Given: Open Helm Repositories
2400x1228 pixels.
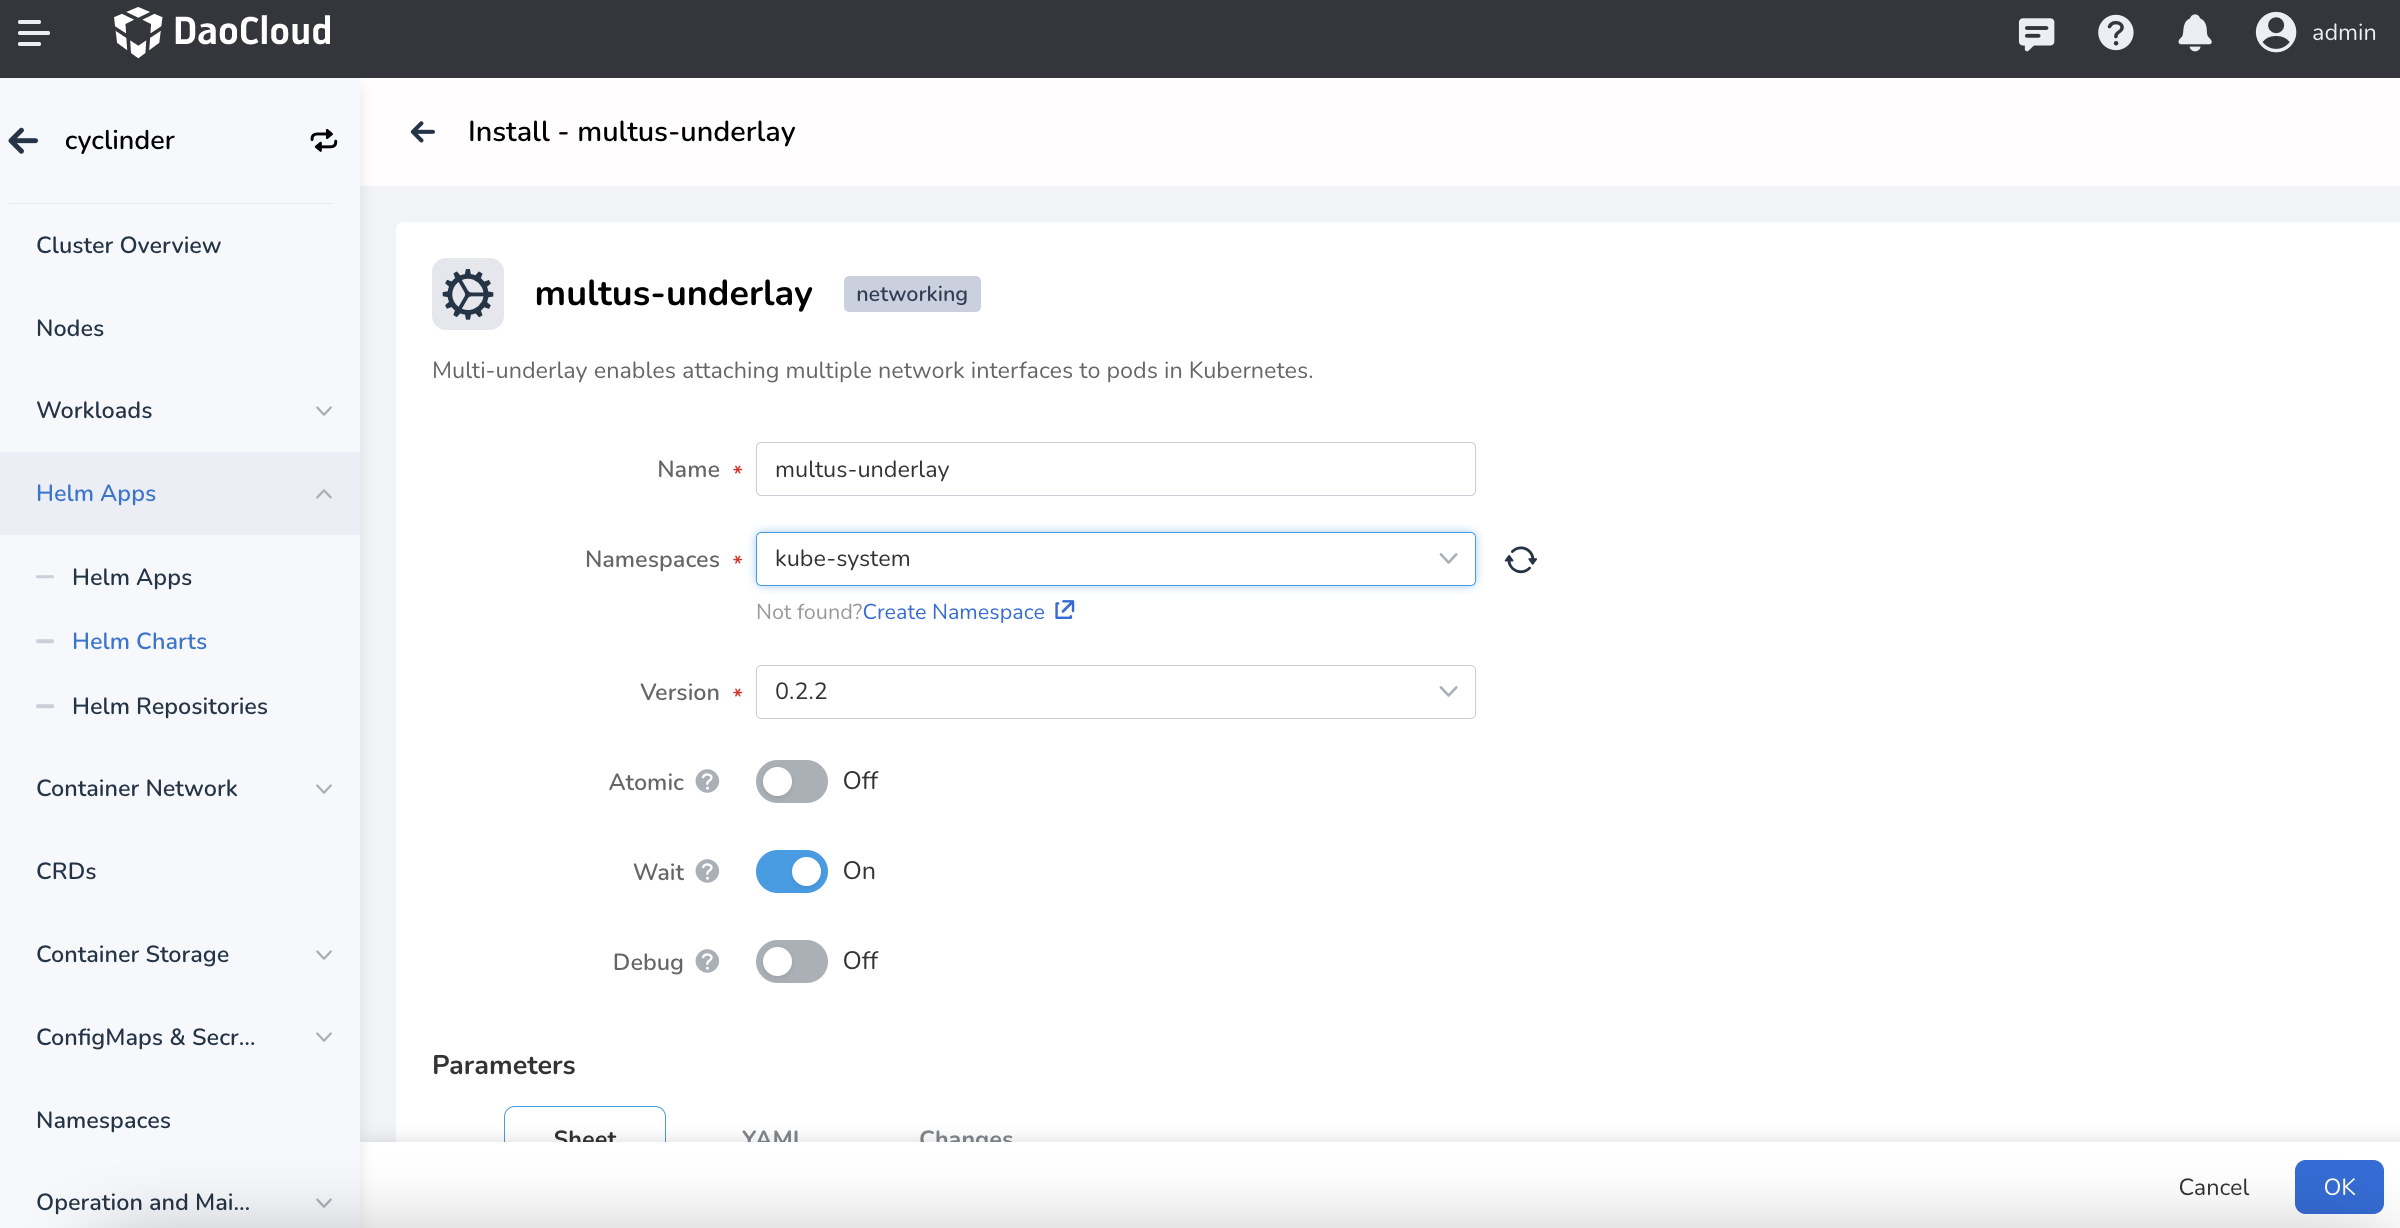Looking at the screenshot, I should [x=170, y=707].
